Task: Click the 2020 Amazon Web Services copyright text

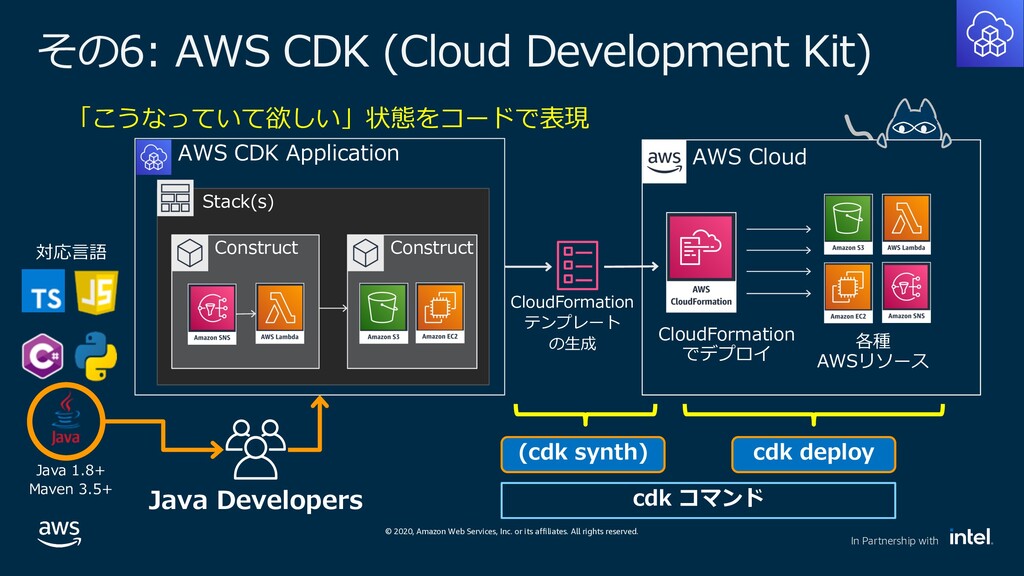Action: tap(511, 532)
